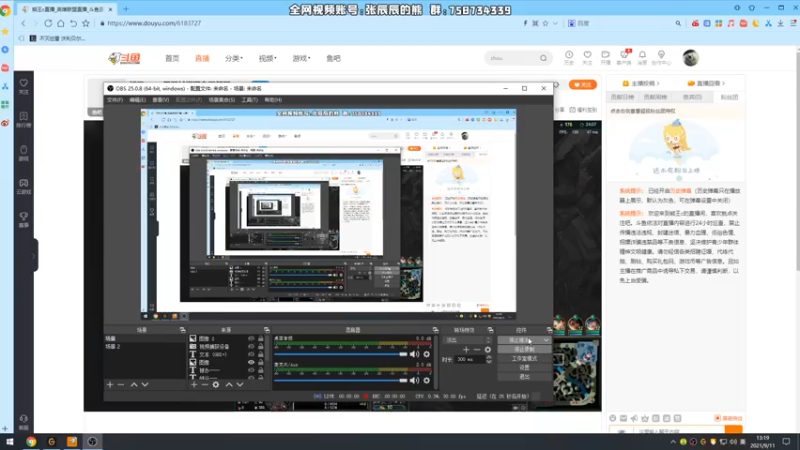This screenshot has width=800, height=450.
Task: Open transition properties gear icon
Action: [488, 349]
